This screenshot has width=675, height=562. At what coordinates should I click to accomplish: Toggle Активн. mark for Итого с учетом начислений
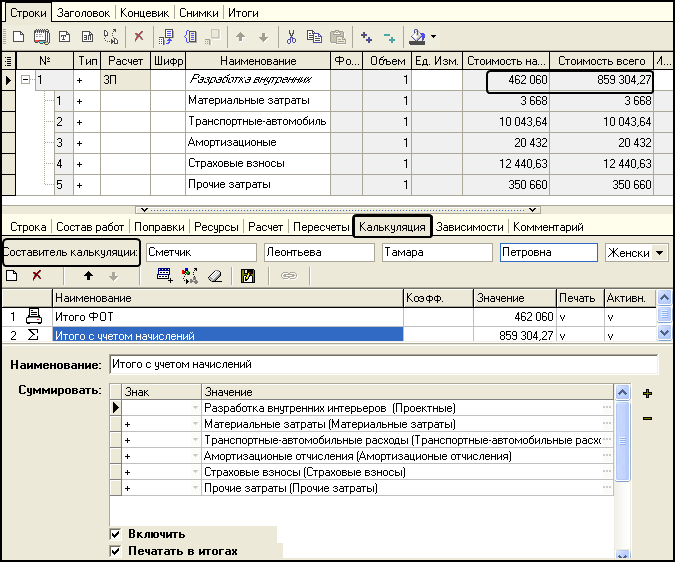click(x=610, y=336)
